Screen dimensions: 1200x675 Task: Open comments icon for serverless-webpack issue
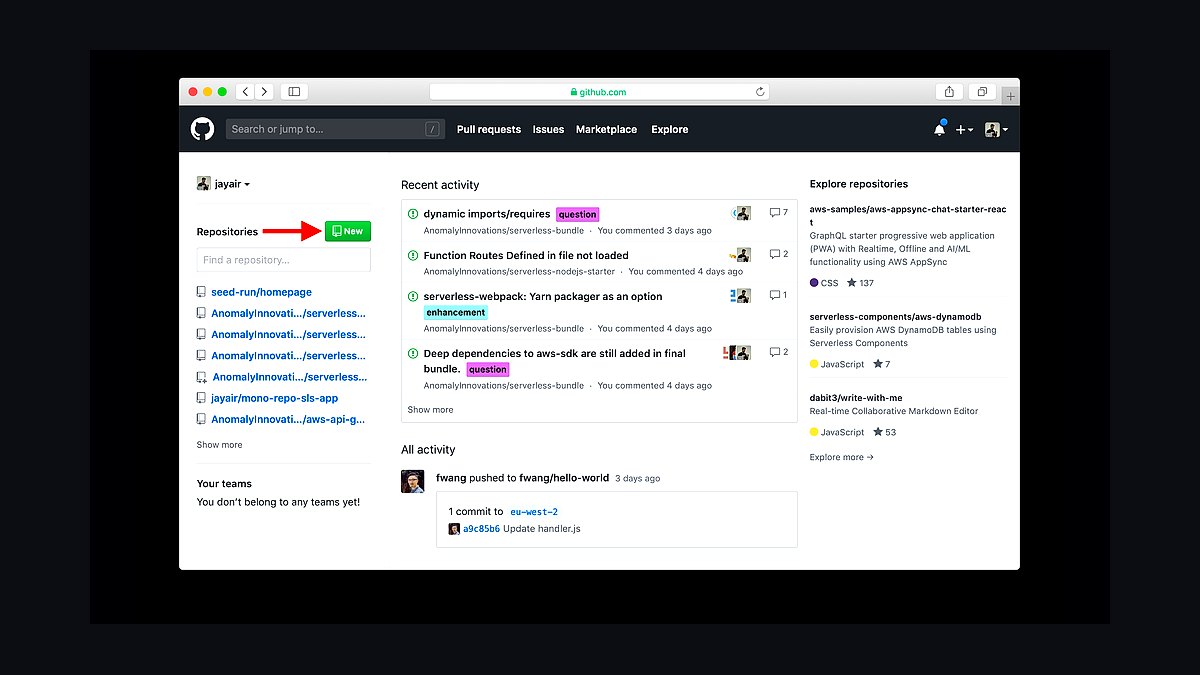click(x=778, y=295)
